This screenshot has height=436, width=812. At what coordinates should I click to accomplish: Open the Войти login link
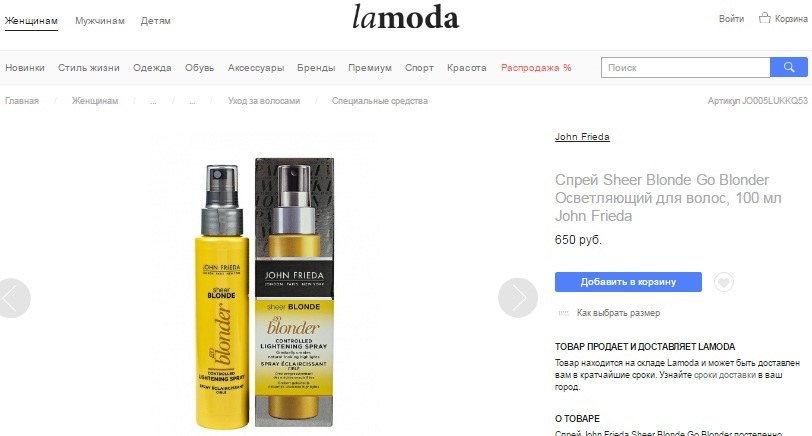[x=731, y=19]
